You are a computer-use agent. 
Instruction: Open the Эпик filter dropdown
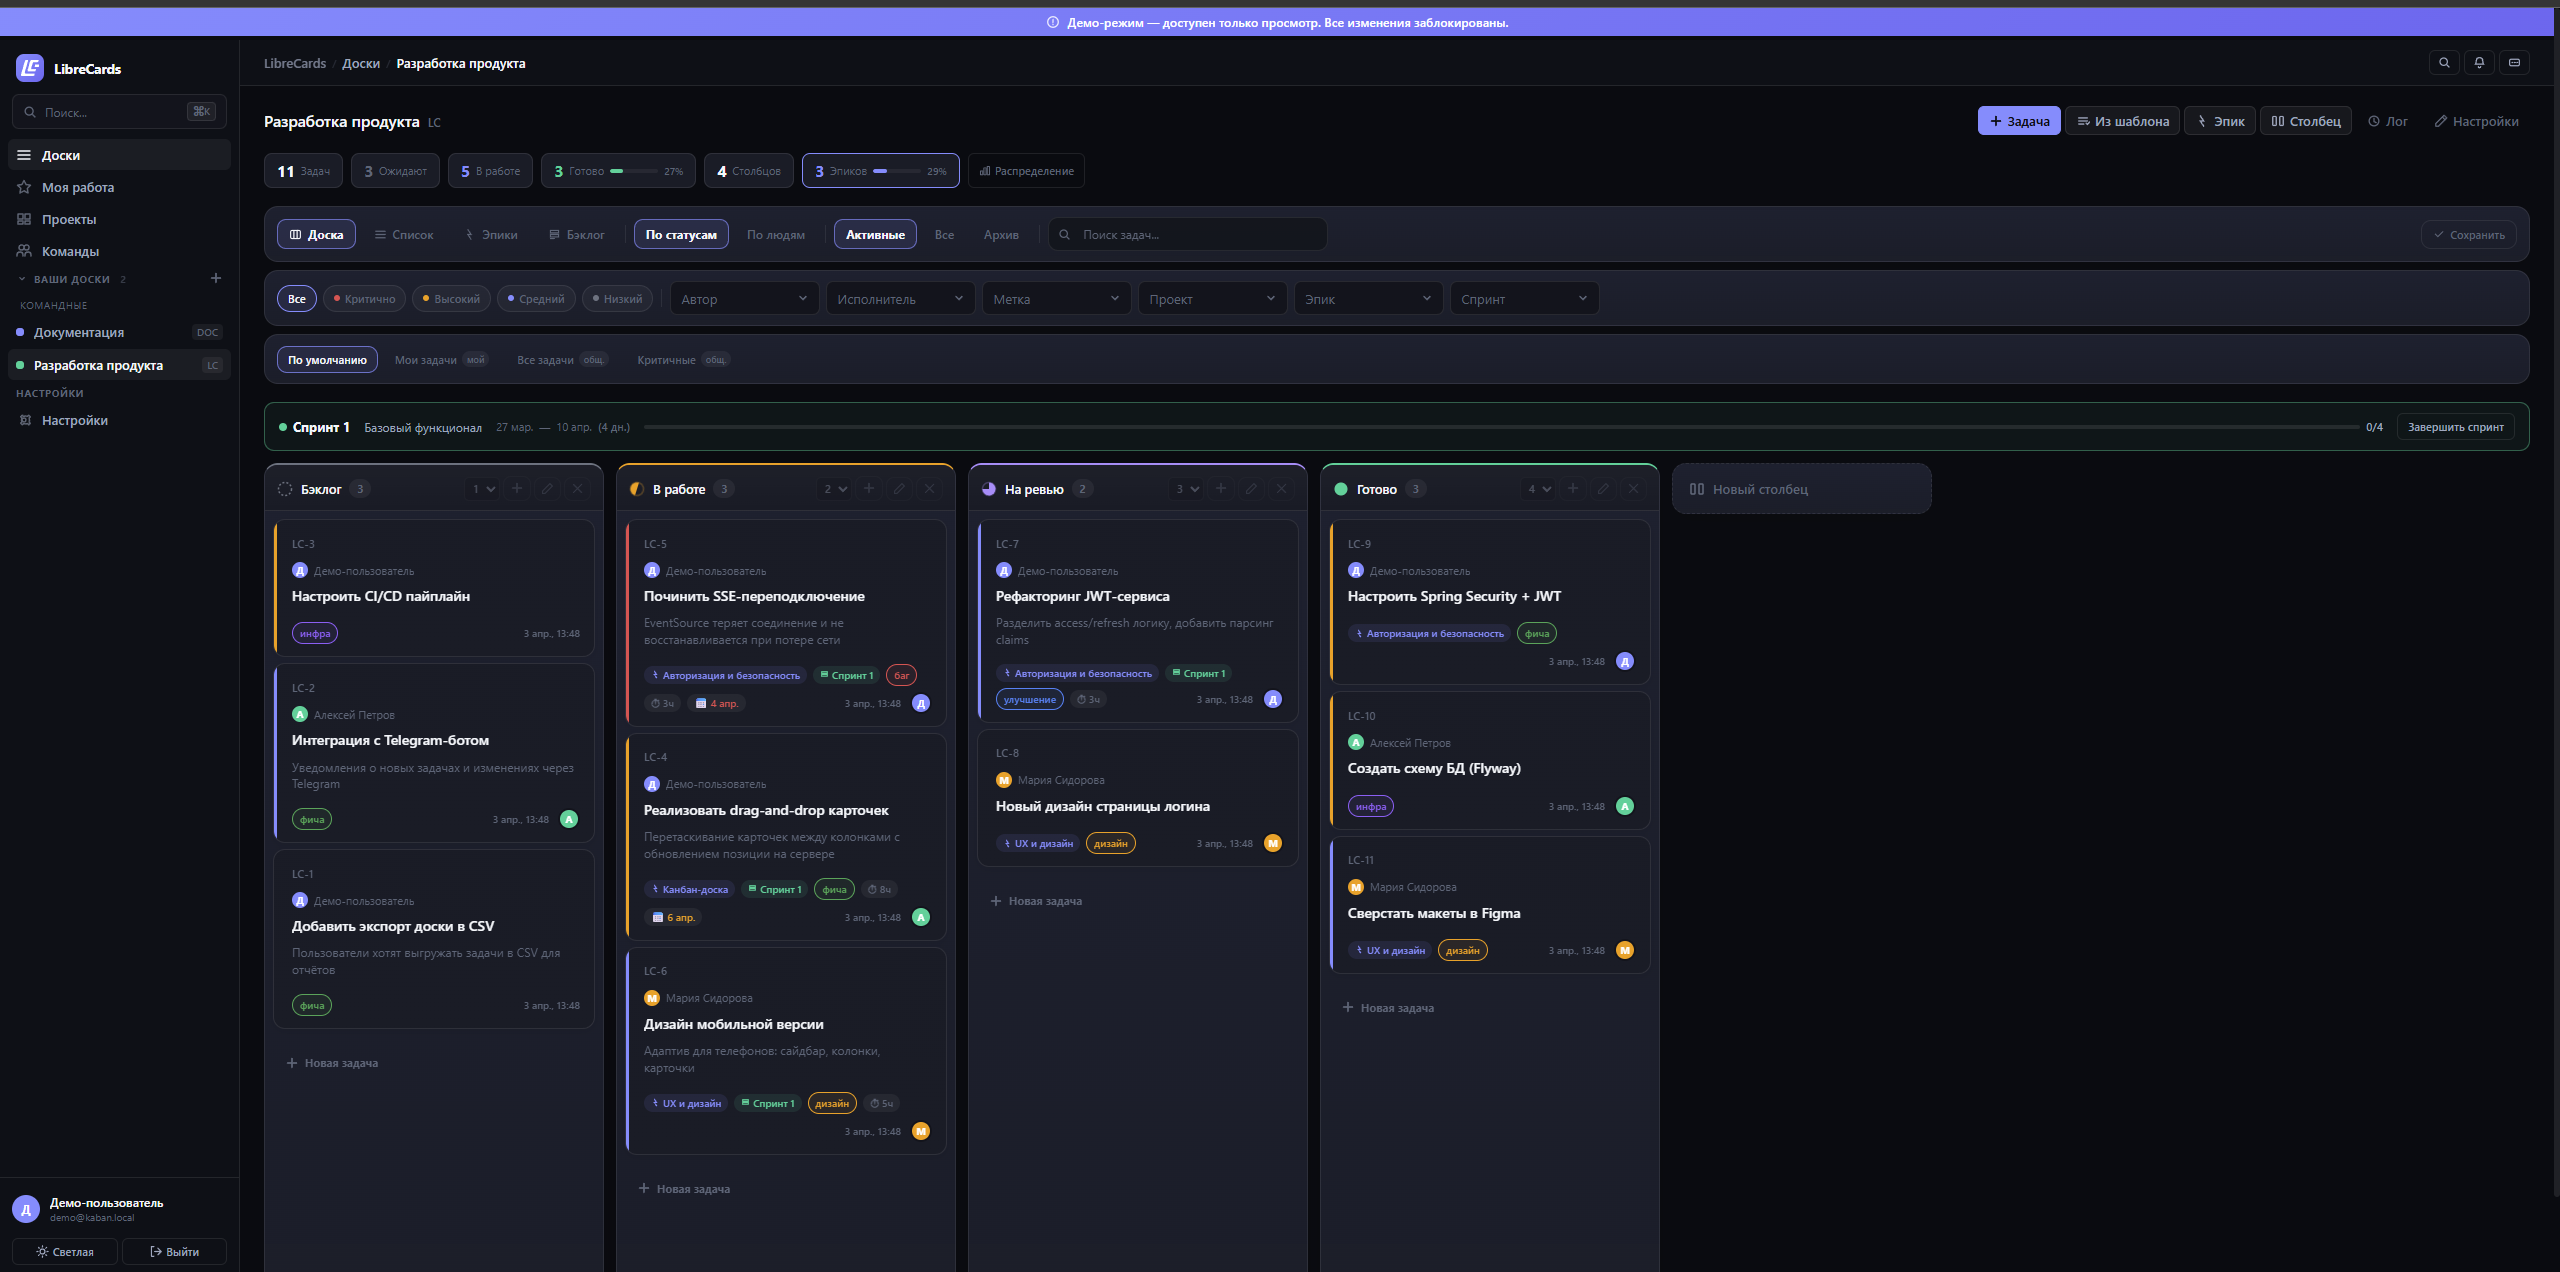coord(1367,299)
